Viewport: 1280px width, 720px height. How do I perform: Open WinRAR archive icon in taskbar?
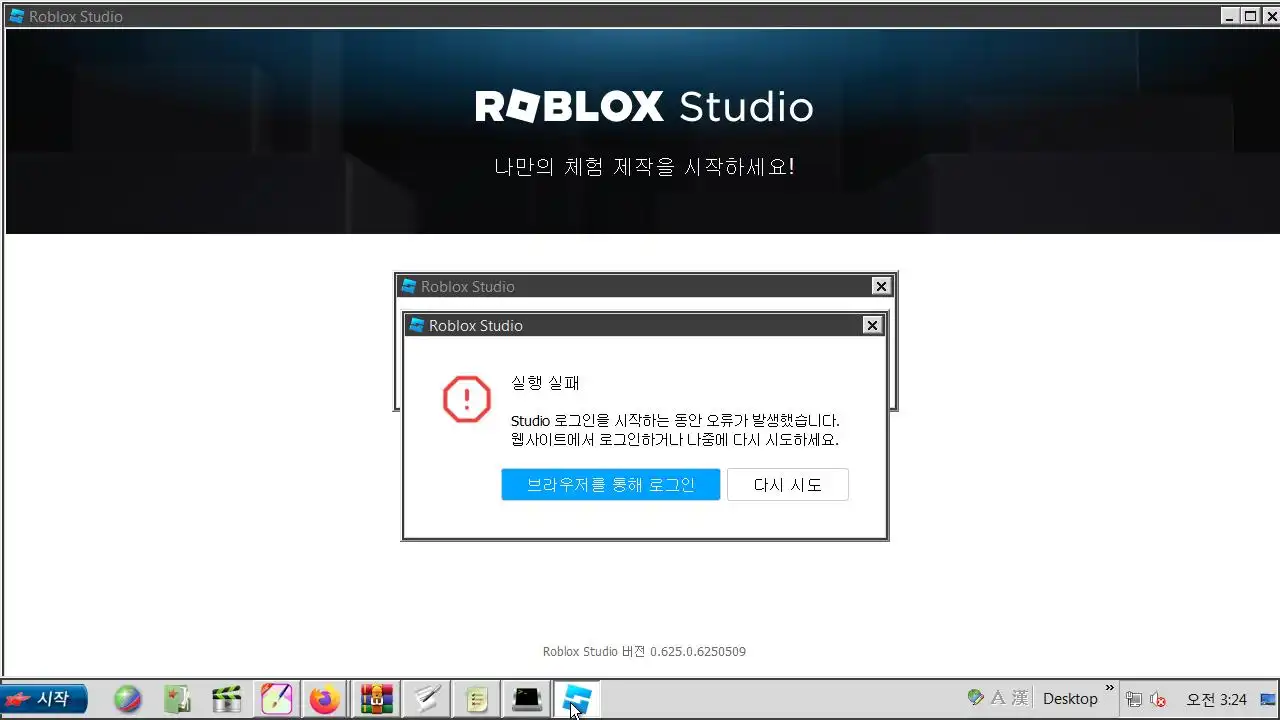tap(377, 699)
